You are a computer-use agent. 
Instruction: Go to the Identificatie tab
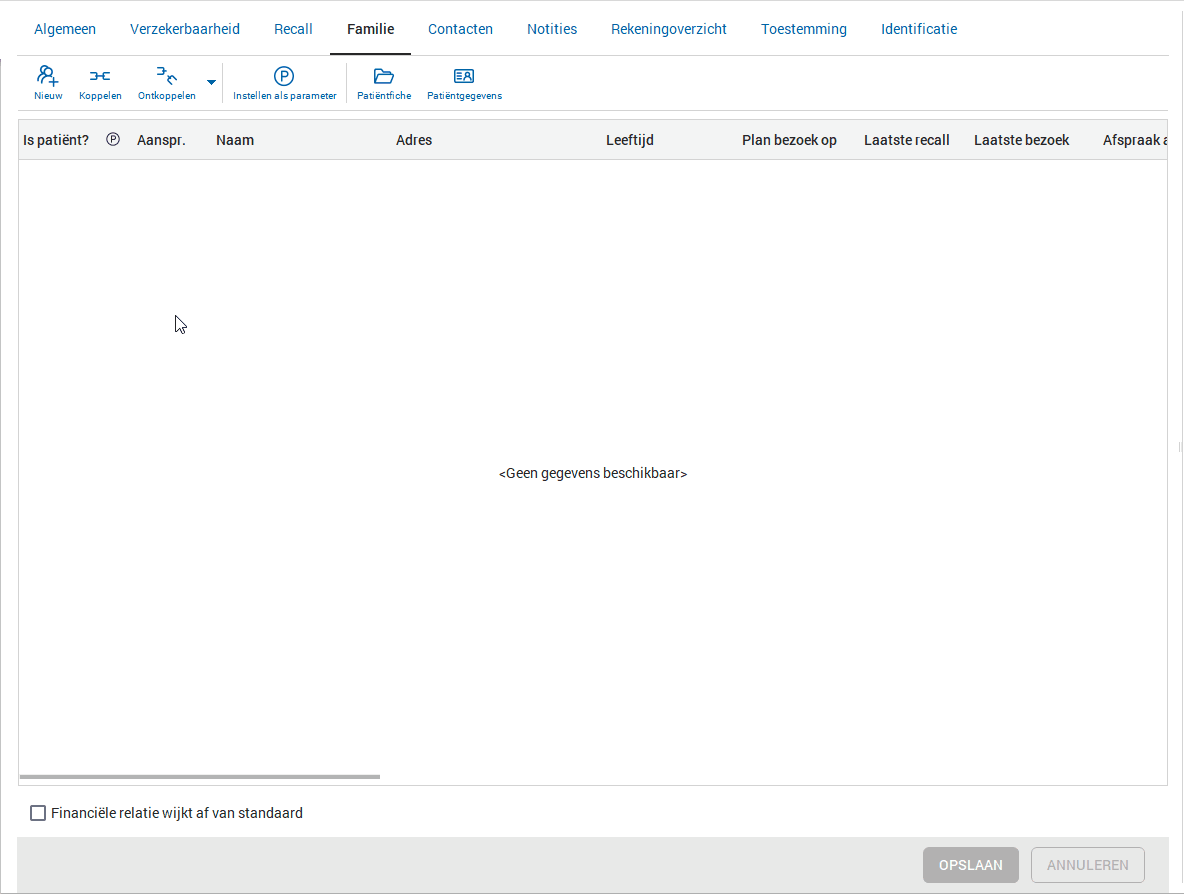tap(919, 29)
